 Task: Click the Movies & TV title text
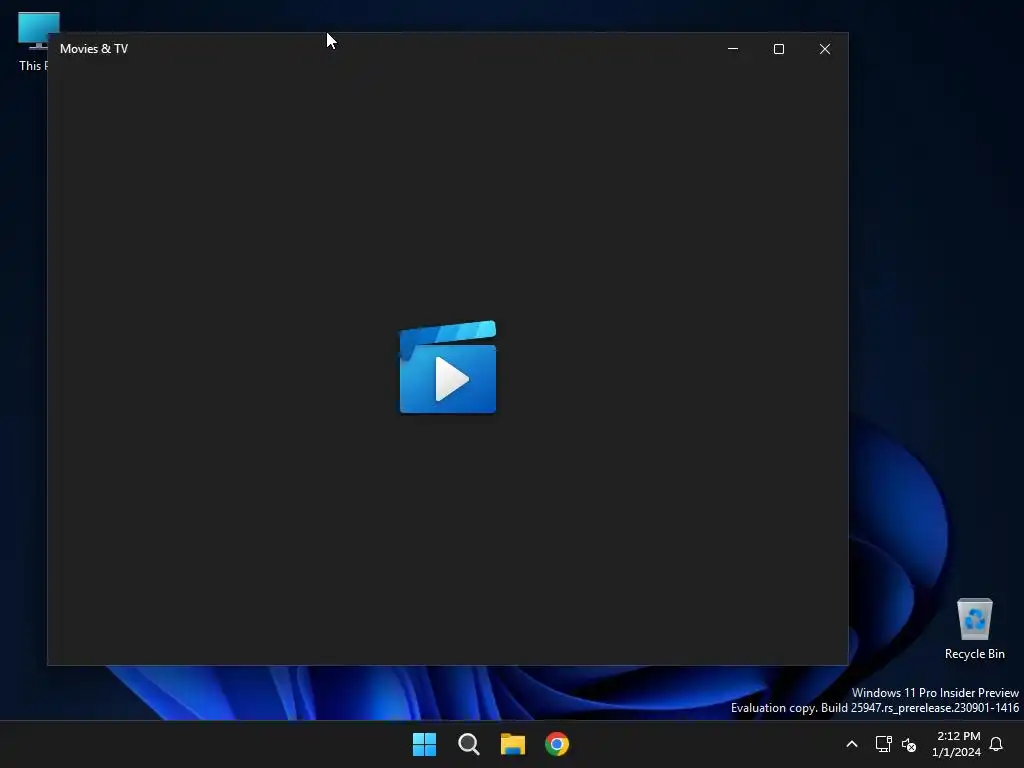94,49
